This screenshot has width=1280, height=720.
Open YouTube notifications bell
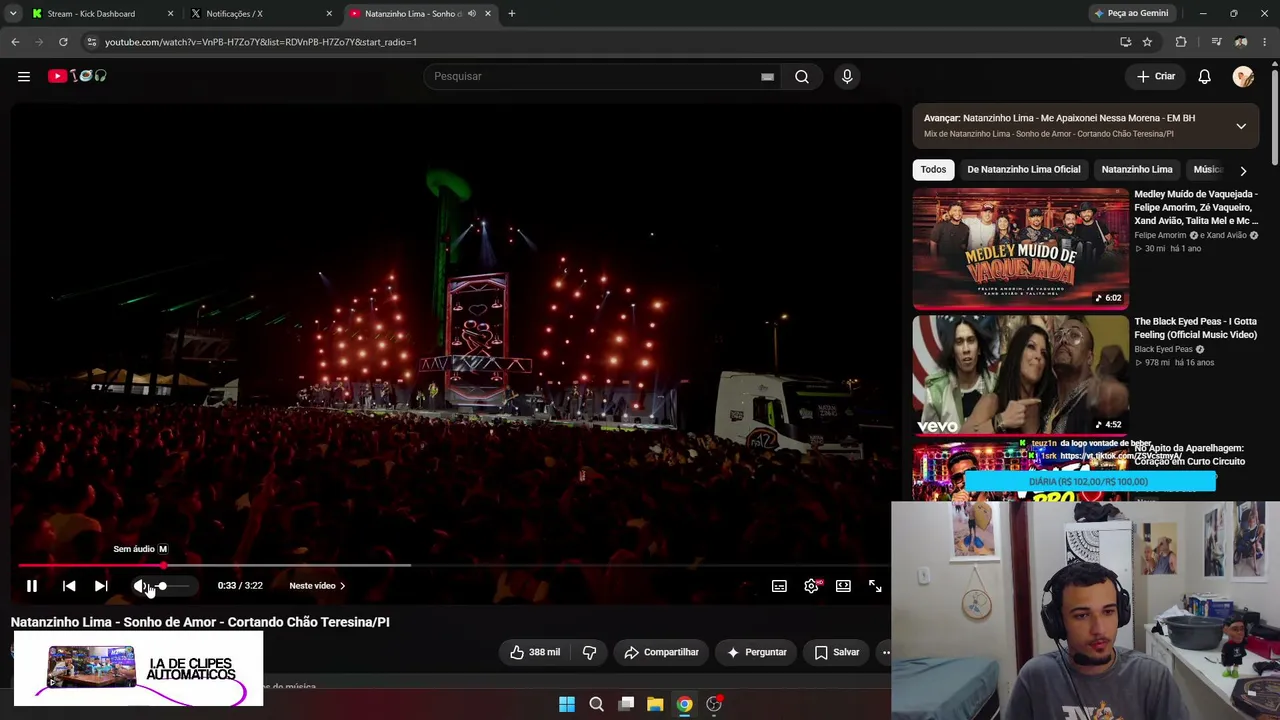pos(1205,76)
